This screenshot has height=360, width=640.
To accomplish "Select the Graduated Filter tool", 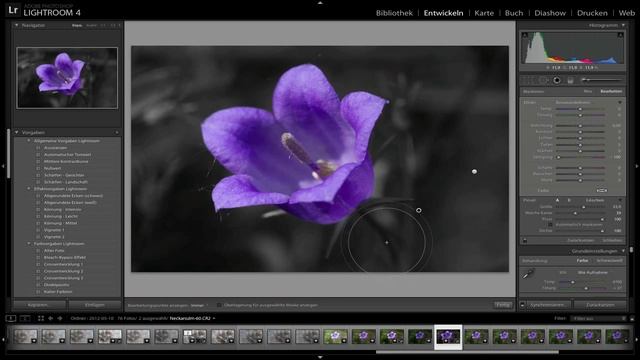I will click(x=571, y=80).
